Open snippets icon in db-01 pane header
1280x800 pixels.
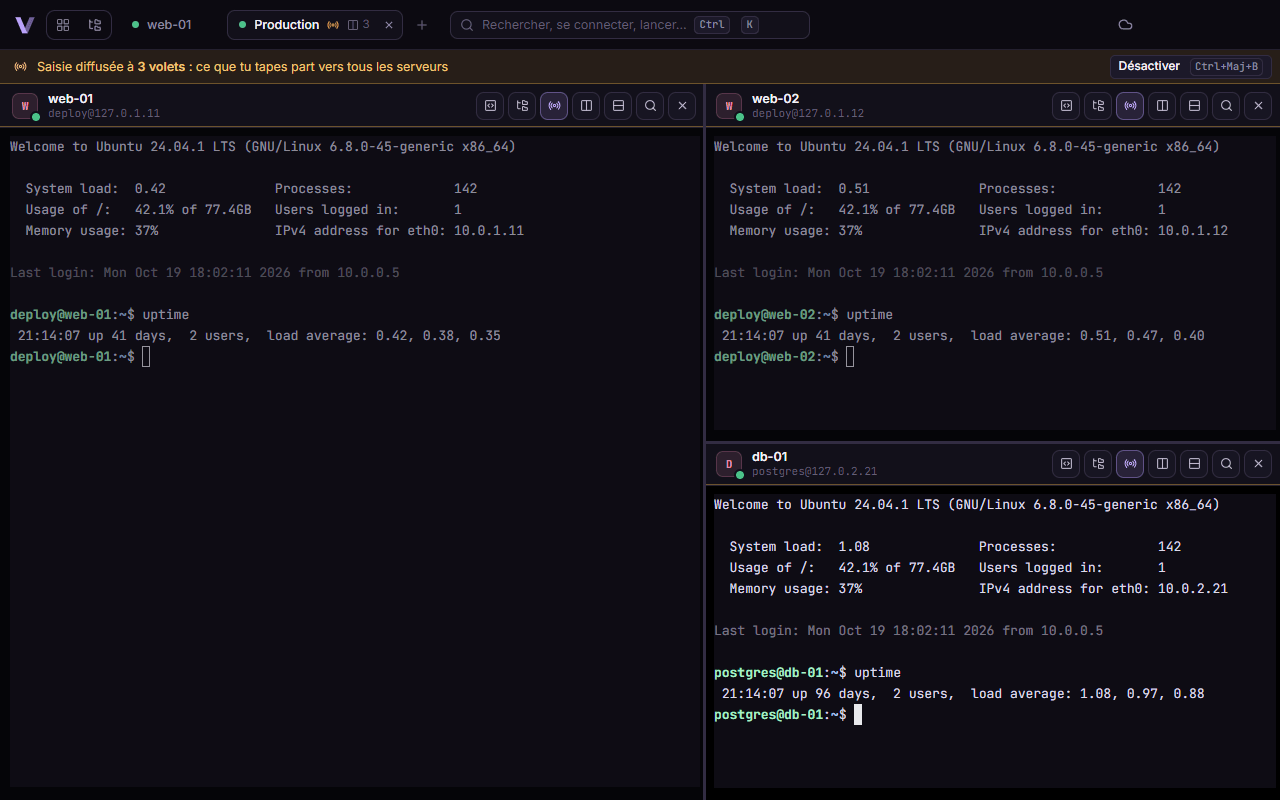point(1066,463)
